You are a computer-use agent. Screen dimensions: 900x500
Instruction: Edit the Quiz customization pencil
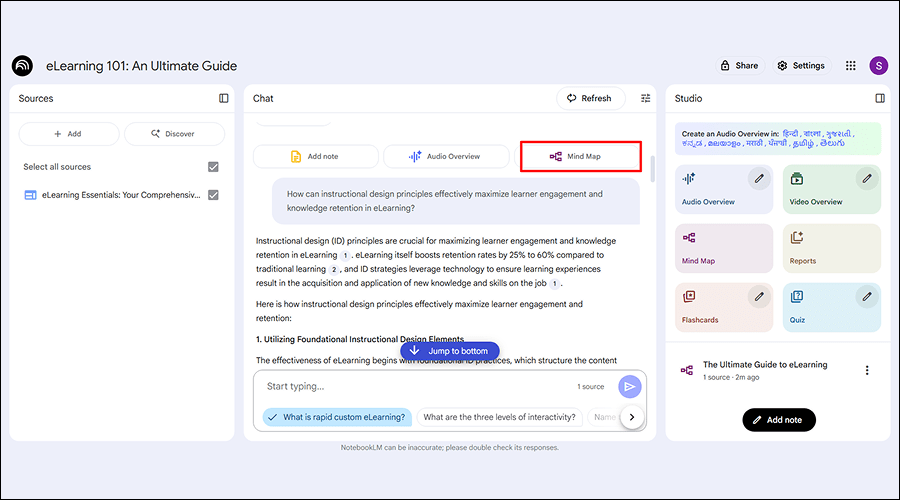[867, 296]
